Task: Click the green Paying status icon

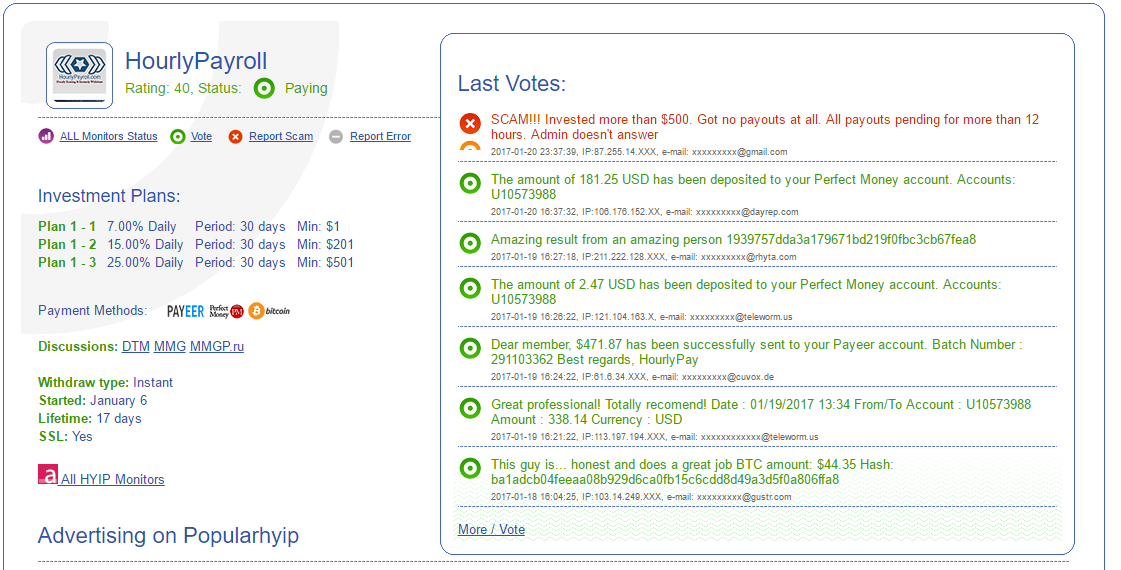Action: coord(265,89)
